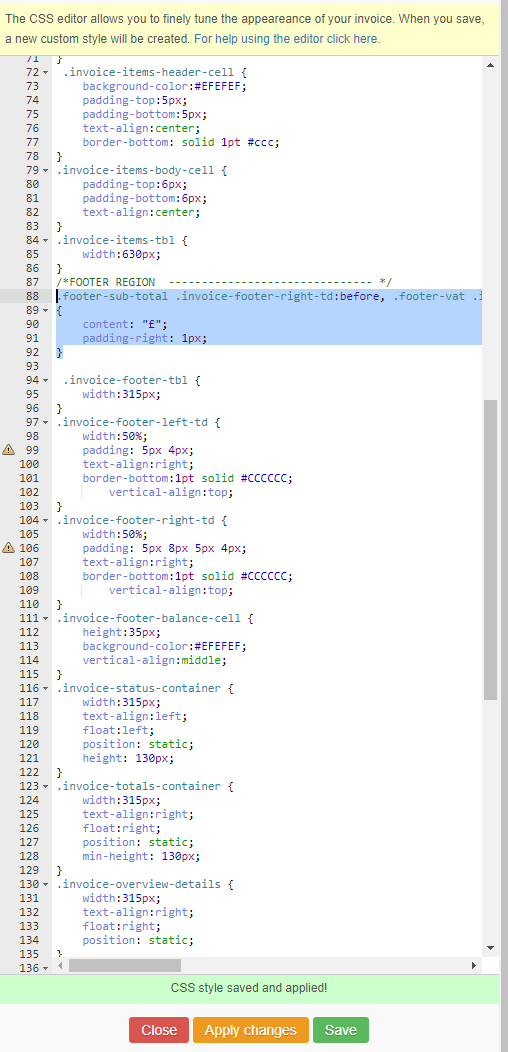Open the editor help link

tap(287, 39)
